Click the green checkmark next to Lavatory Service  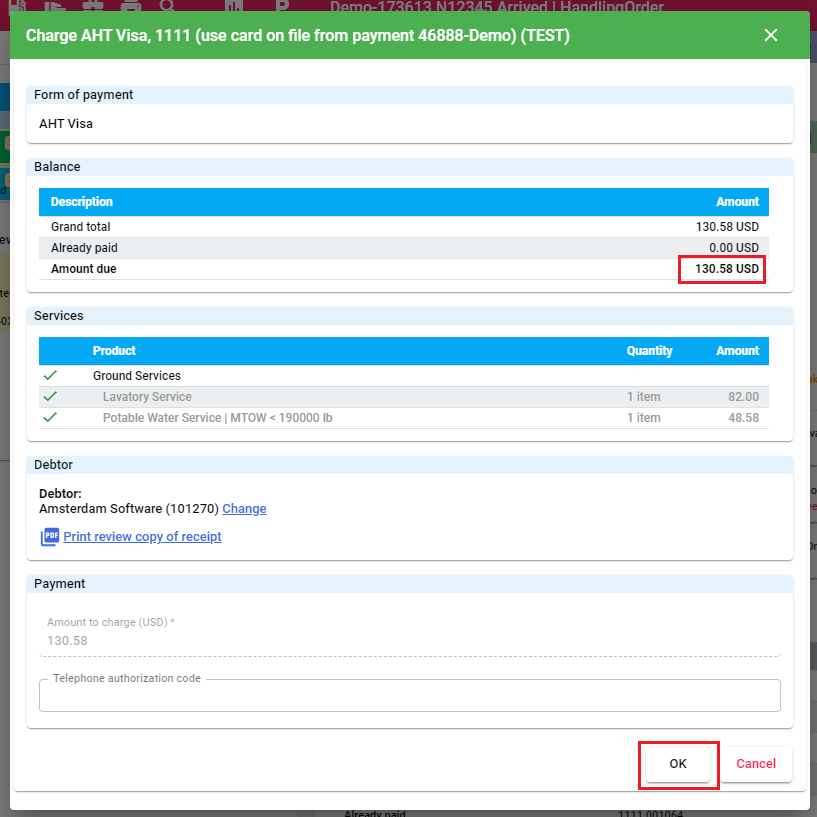[x=50, y=397]
